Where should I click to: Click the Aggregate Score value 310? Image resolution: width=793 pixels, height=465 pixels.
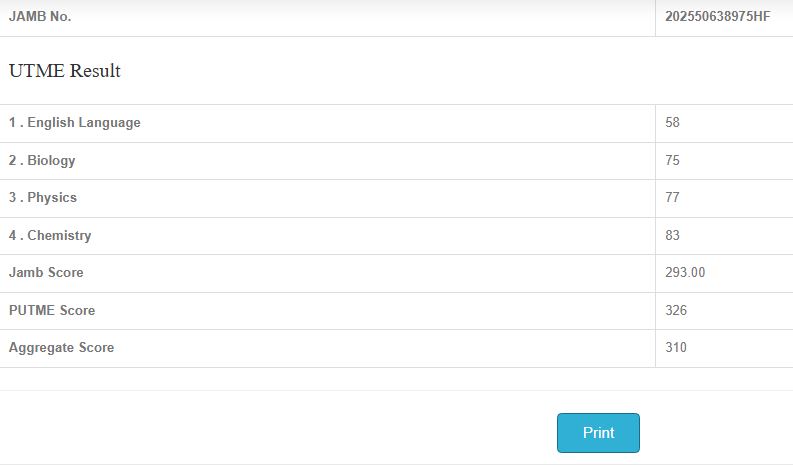[x=676, y=348]
